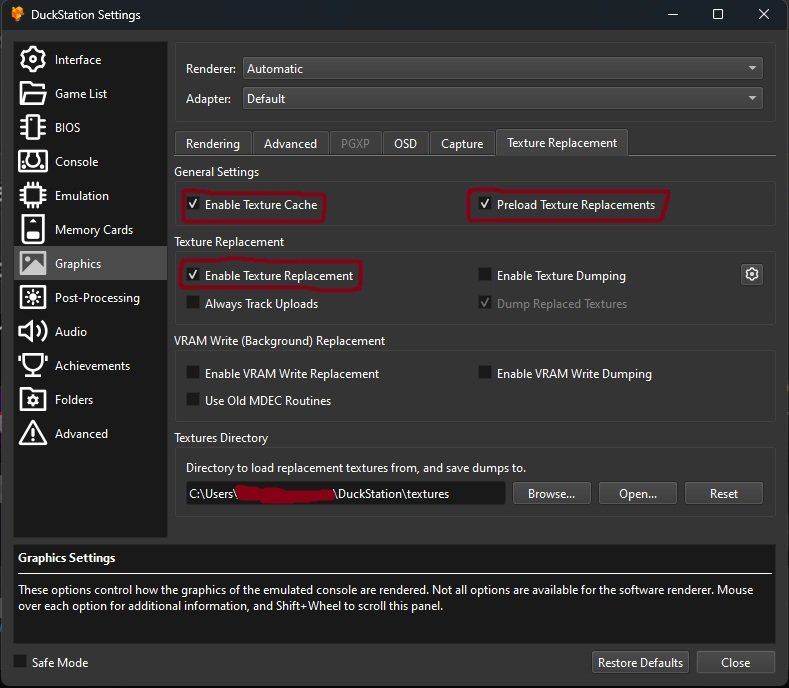This screenshot has width=789, height=688.
Task: Enable Always Track Uploads
Action: click(x=193, y=302)
